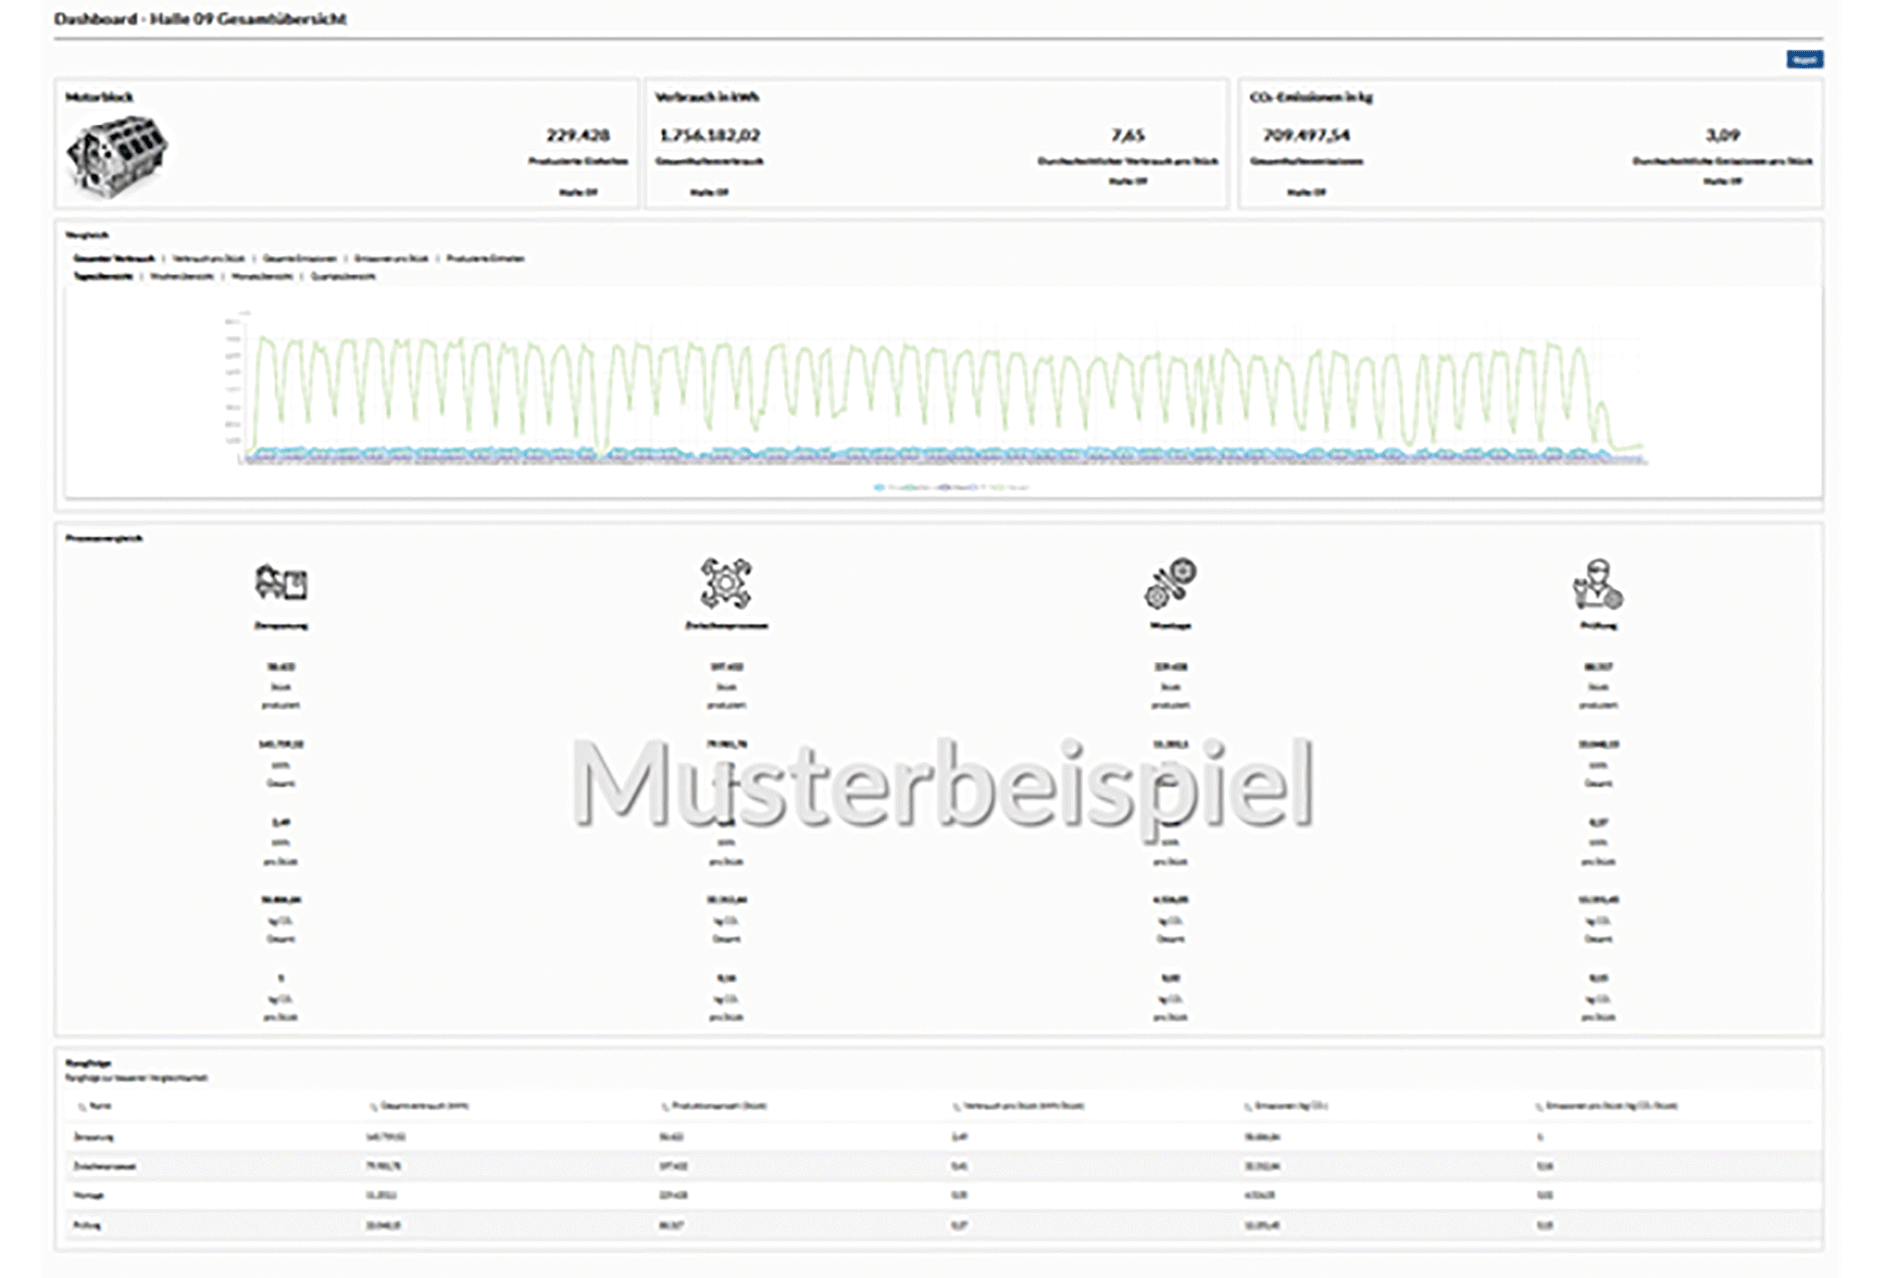Screen dimensions: 1891x1278
Task: Switch to Gesamte Emissionen tab
Action: pyautogui.click(x=300, y=259)
